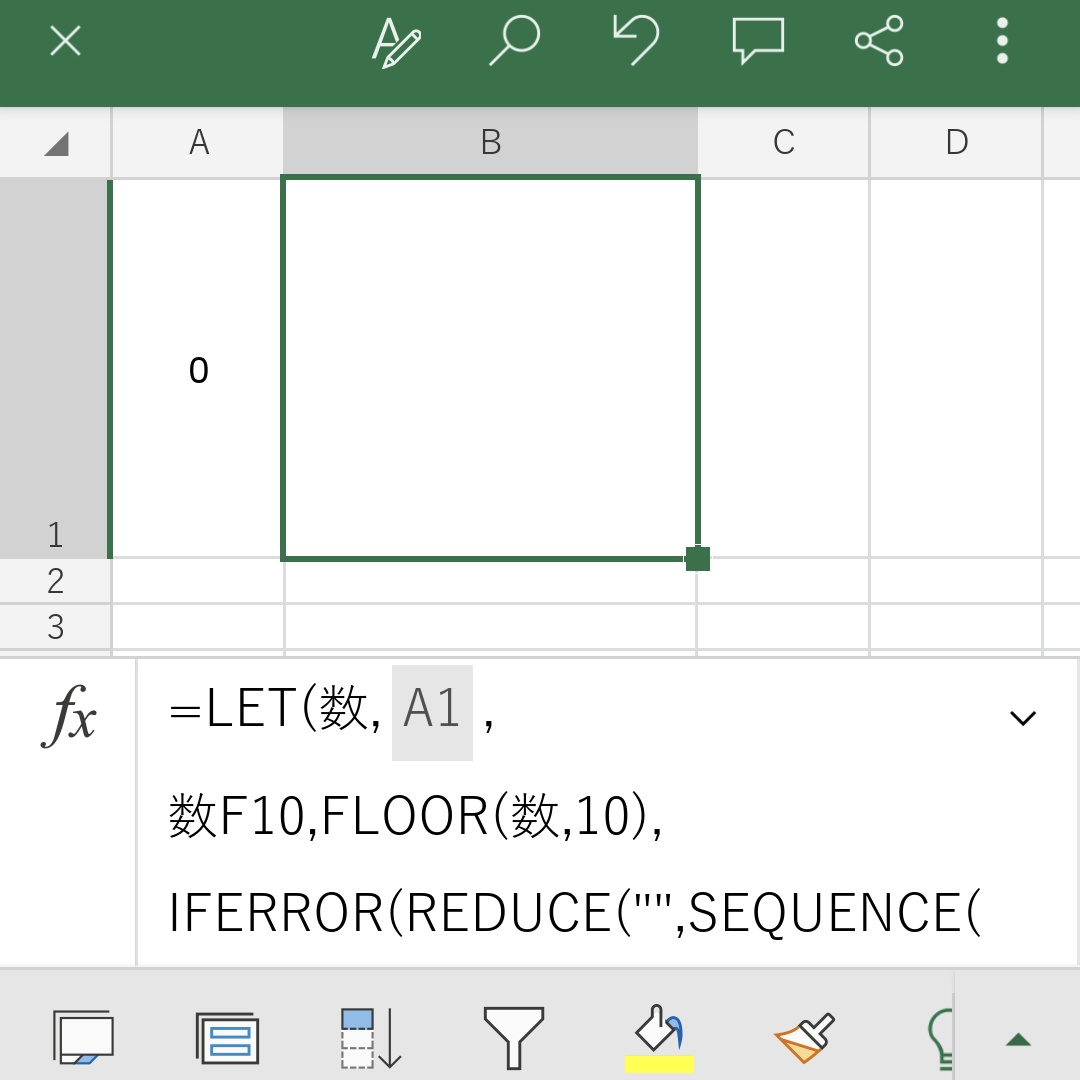Undo the last action

636,41
